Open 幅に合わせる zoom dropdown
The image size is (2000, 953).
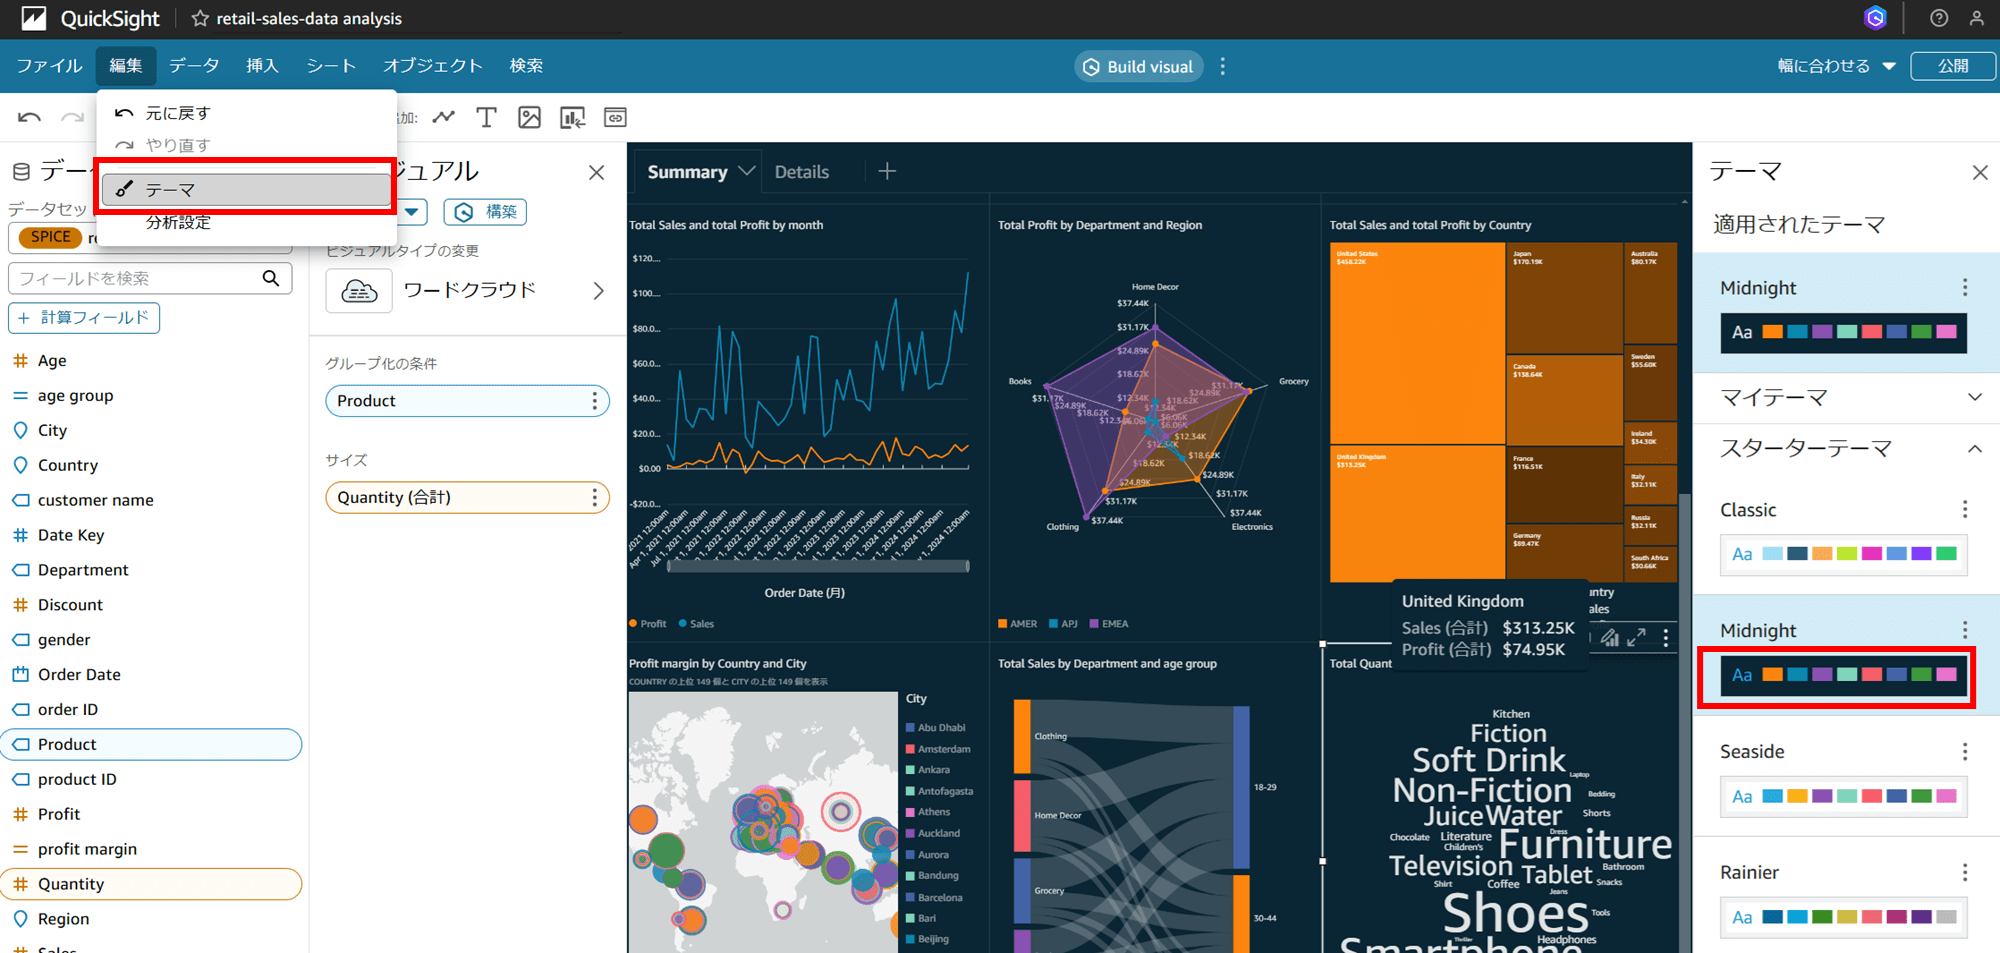1837,66
